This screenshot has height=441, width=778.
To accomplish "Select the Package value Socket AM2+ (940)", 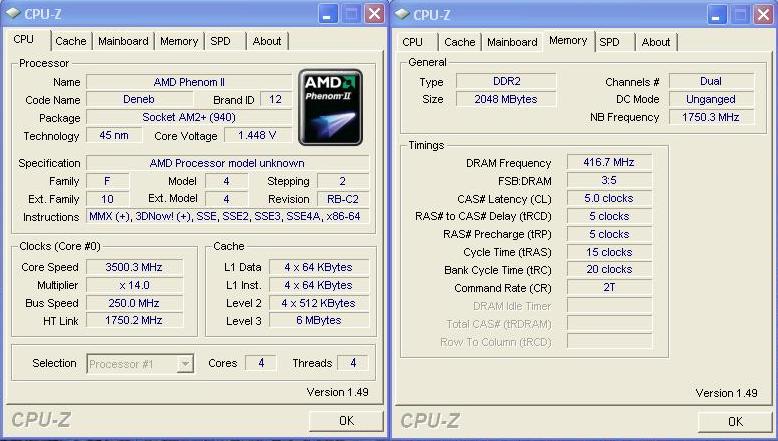I will [189, 117].
